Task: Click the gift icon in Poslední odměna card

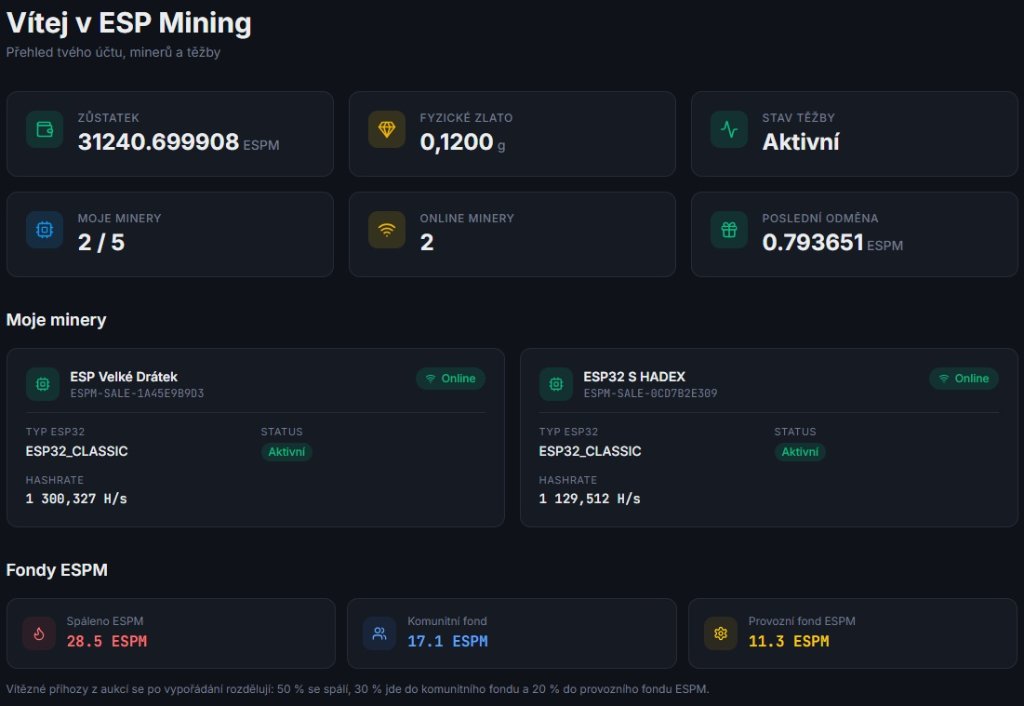Action: point(729,230)
